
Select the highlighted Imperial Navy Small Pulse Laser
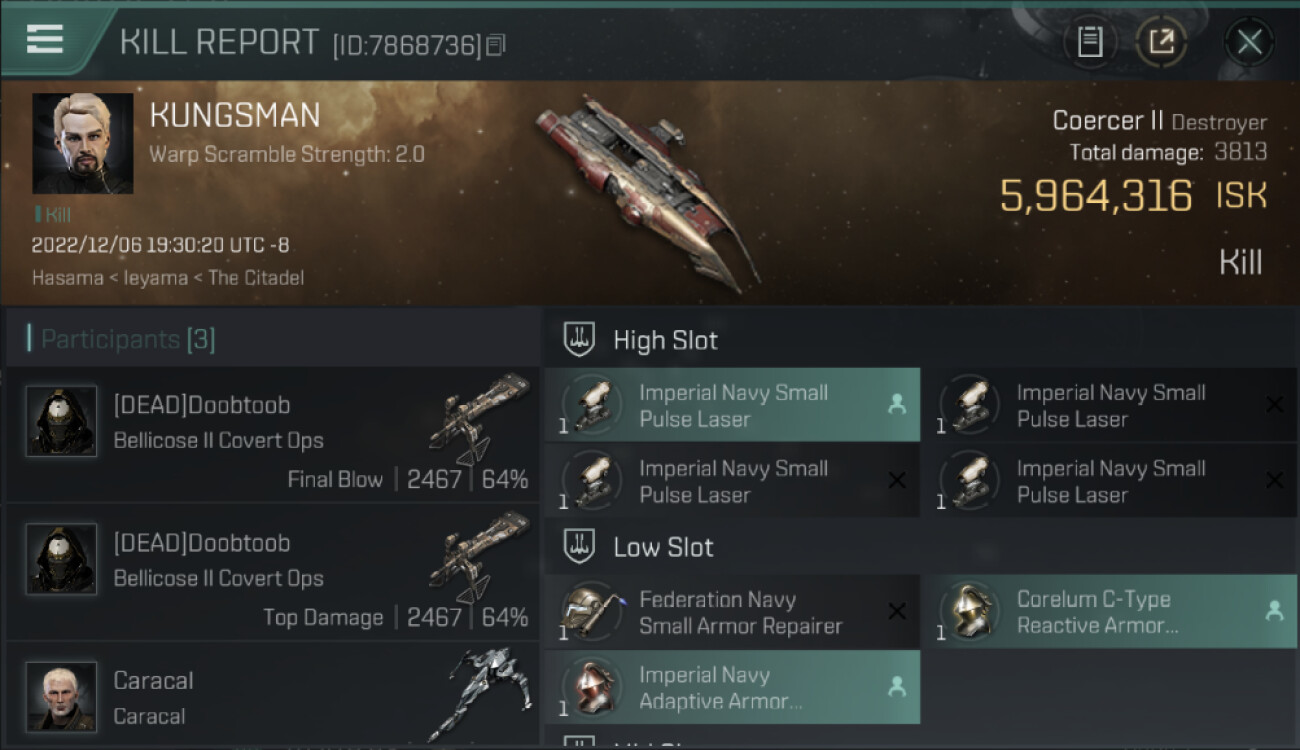[x=732, y=405]
